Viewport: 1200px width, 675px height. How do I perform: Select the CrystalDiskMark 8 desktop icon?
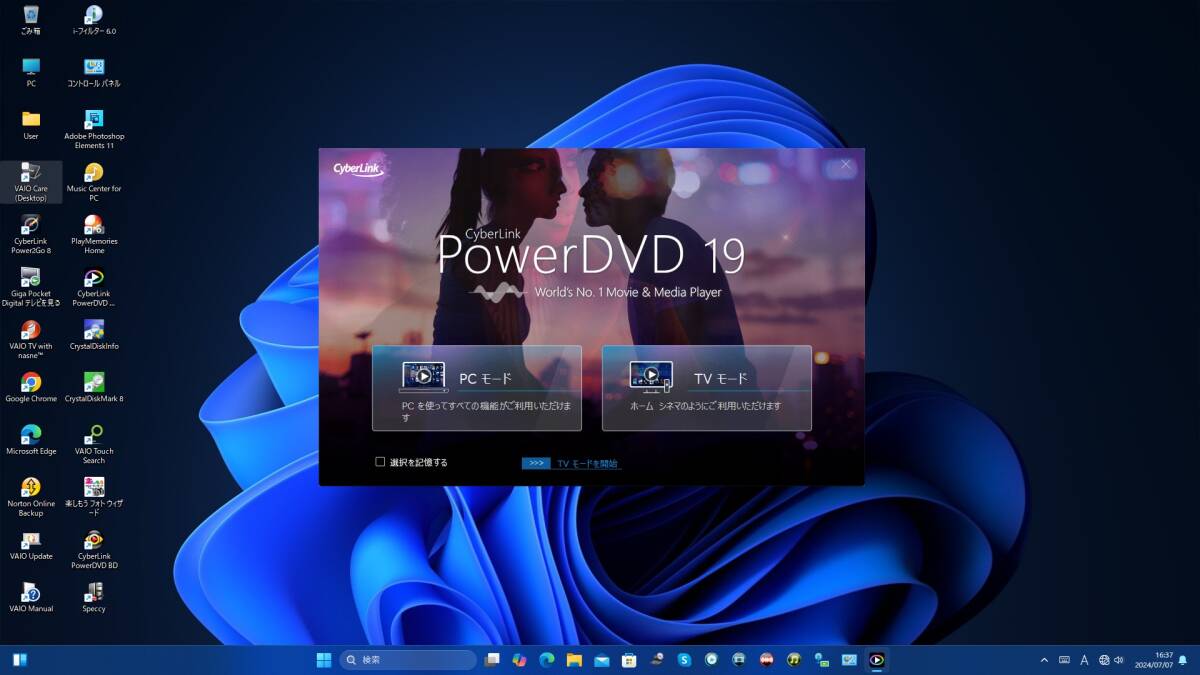tap(94, 387)
